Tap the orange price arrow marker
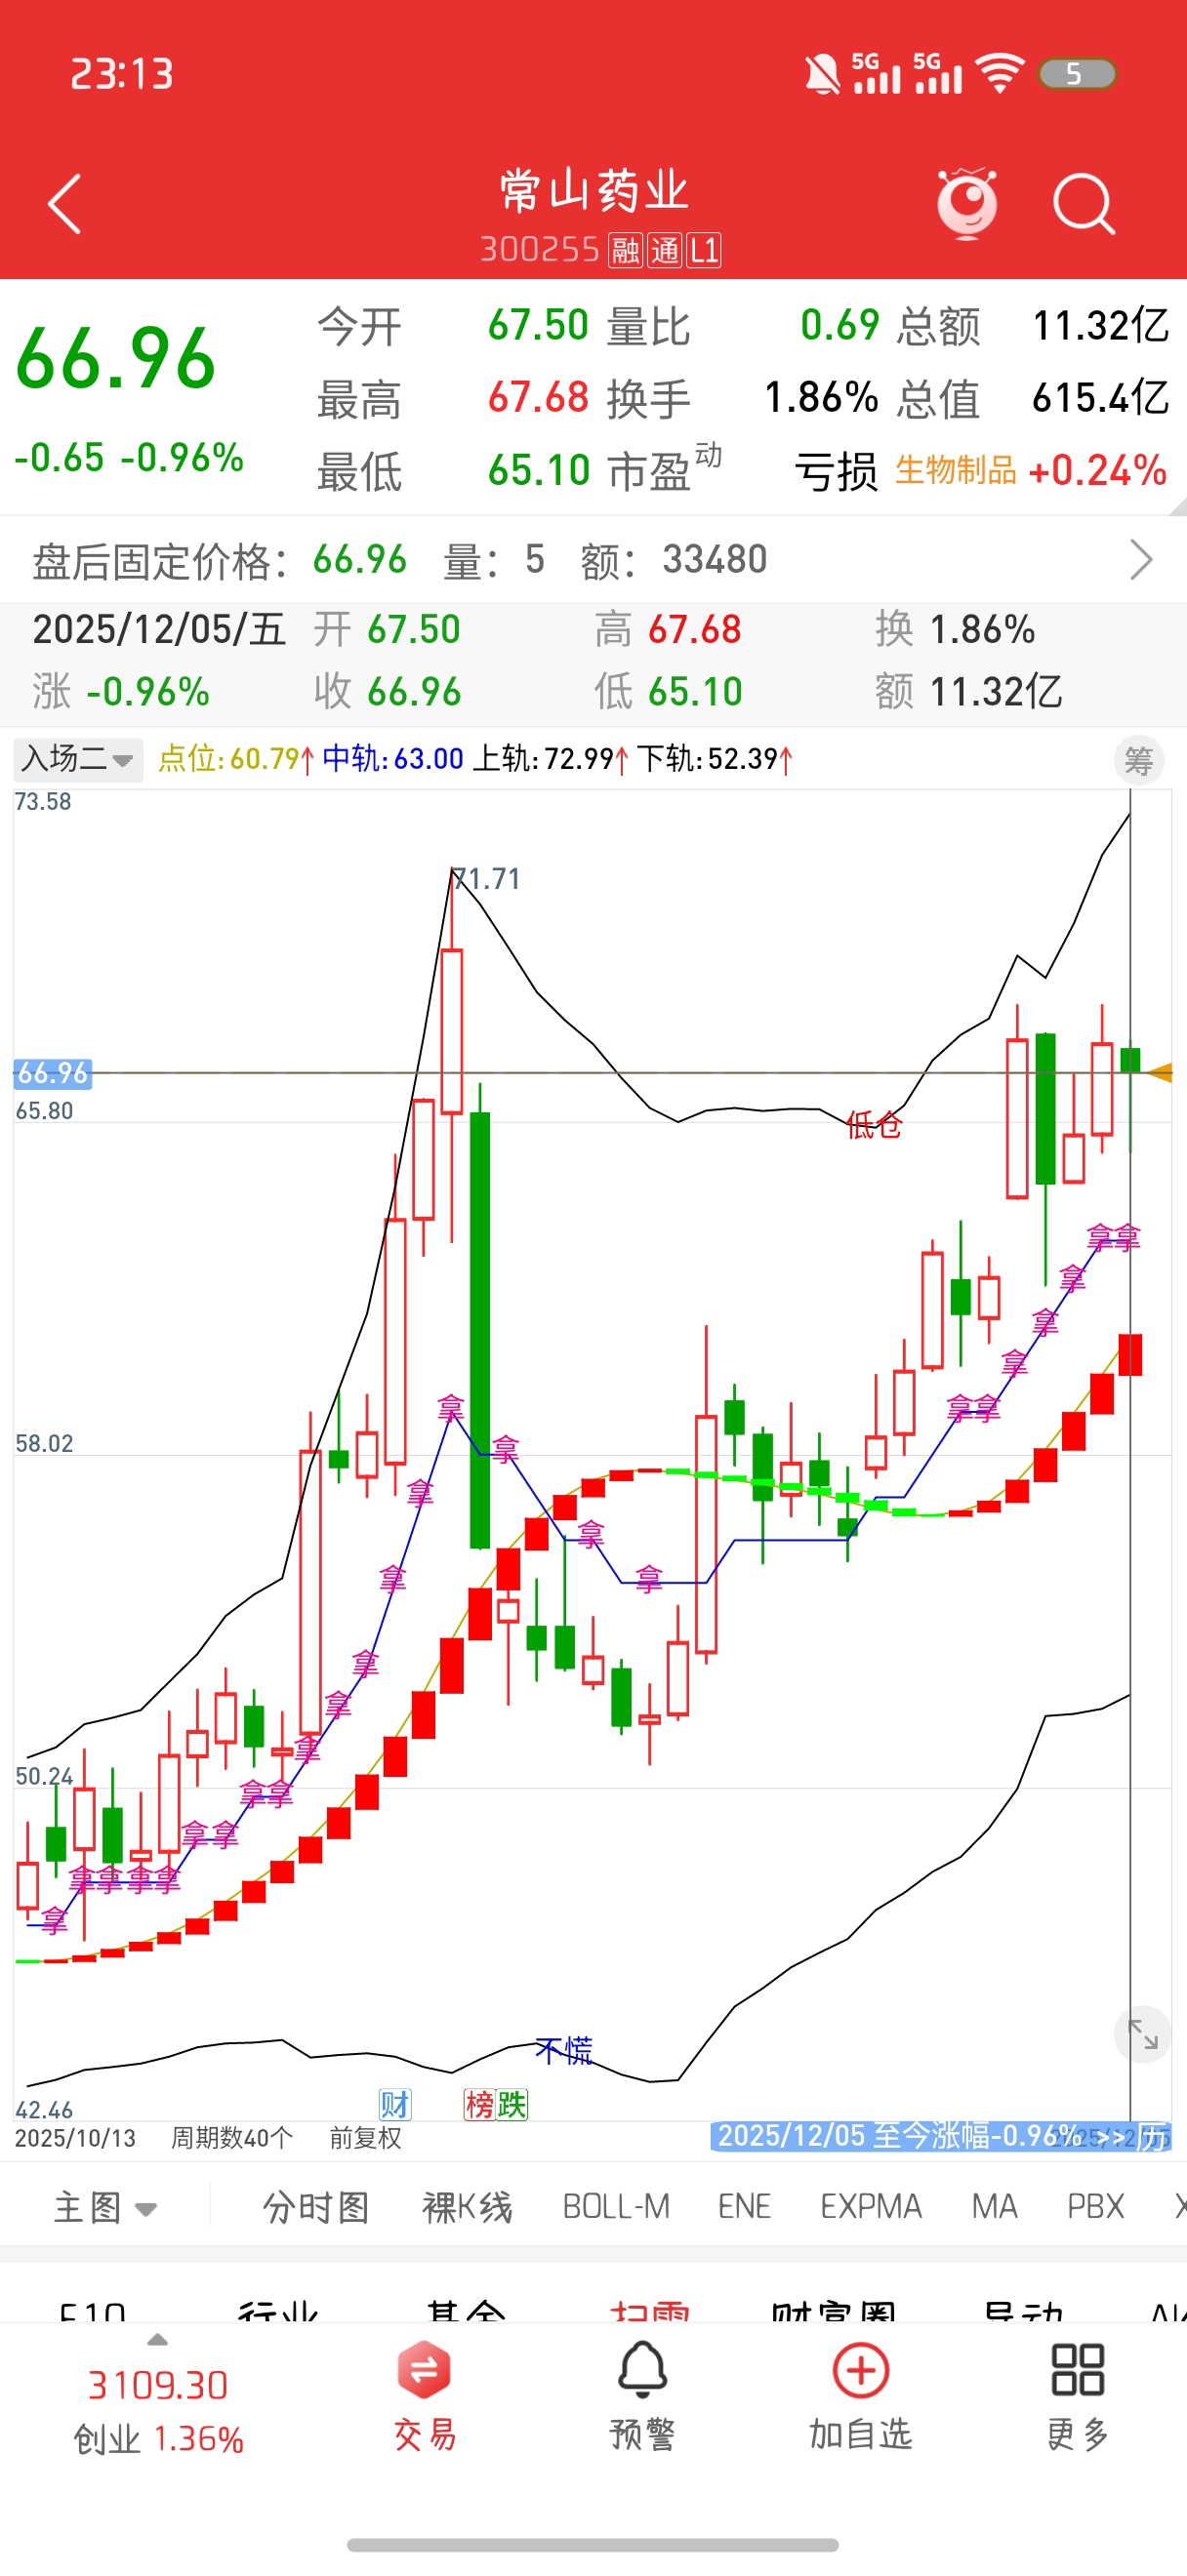This screenshot has width=1187, height=2576. (x=1159, y=1073)
